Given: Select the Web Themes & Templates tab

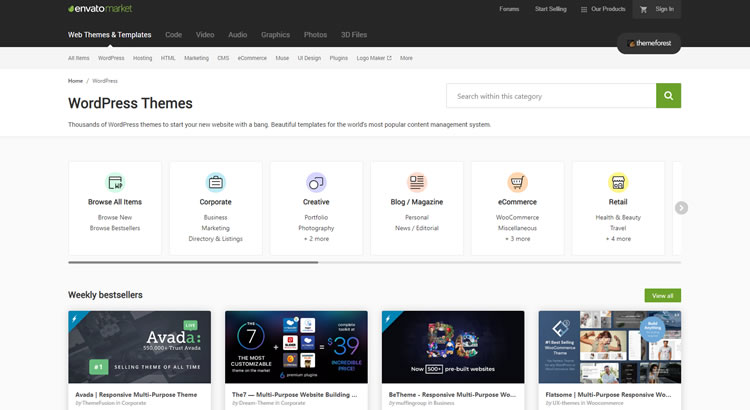Looking at the screenshot, I should 110,35.
